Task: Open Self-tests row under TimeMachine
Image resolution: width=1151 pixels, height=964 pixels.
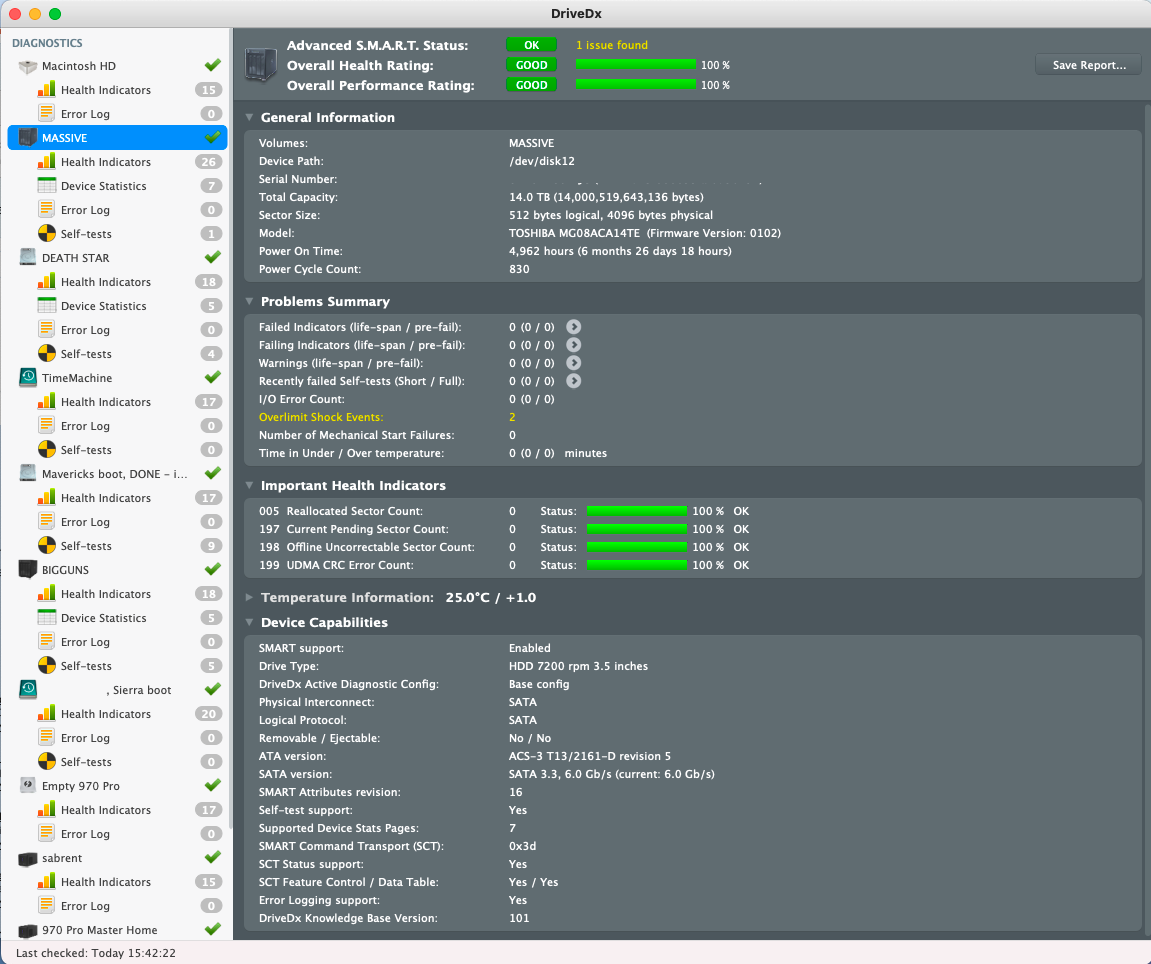Action: 117,449
